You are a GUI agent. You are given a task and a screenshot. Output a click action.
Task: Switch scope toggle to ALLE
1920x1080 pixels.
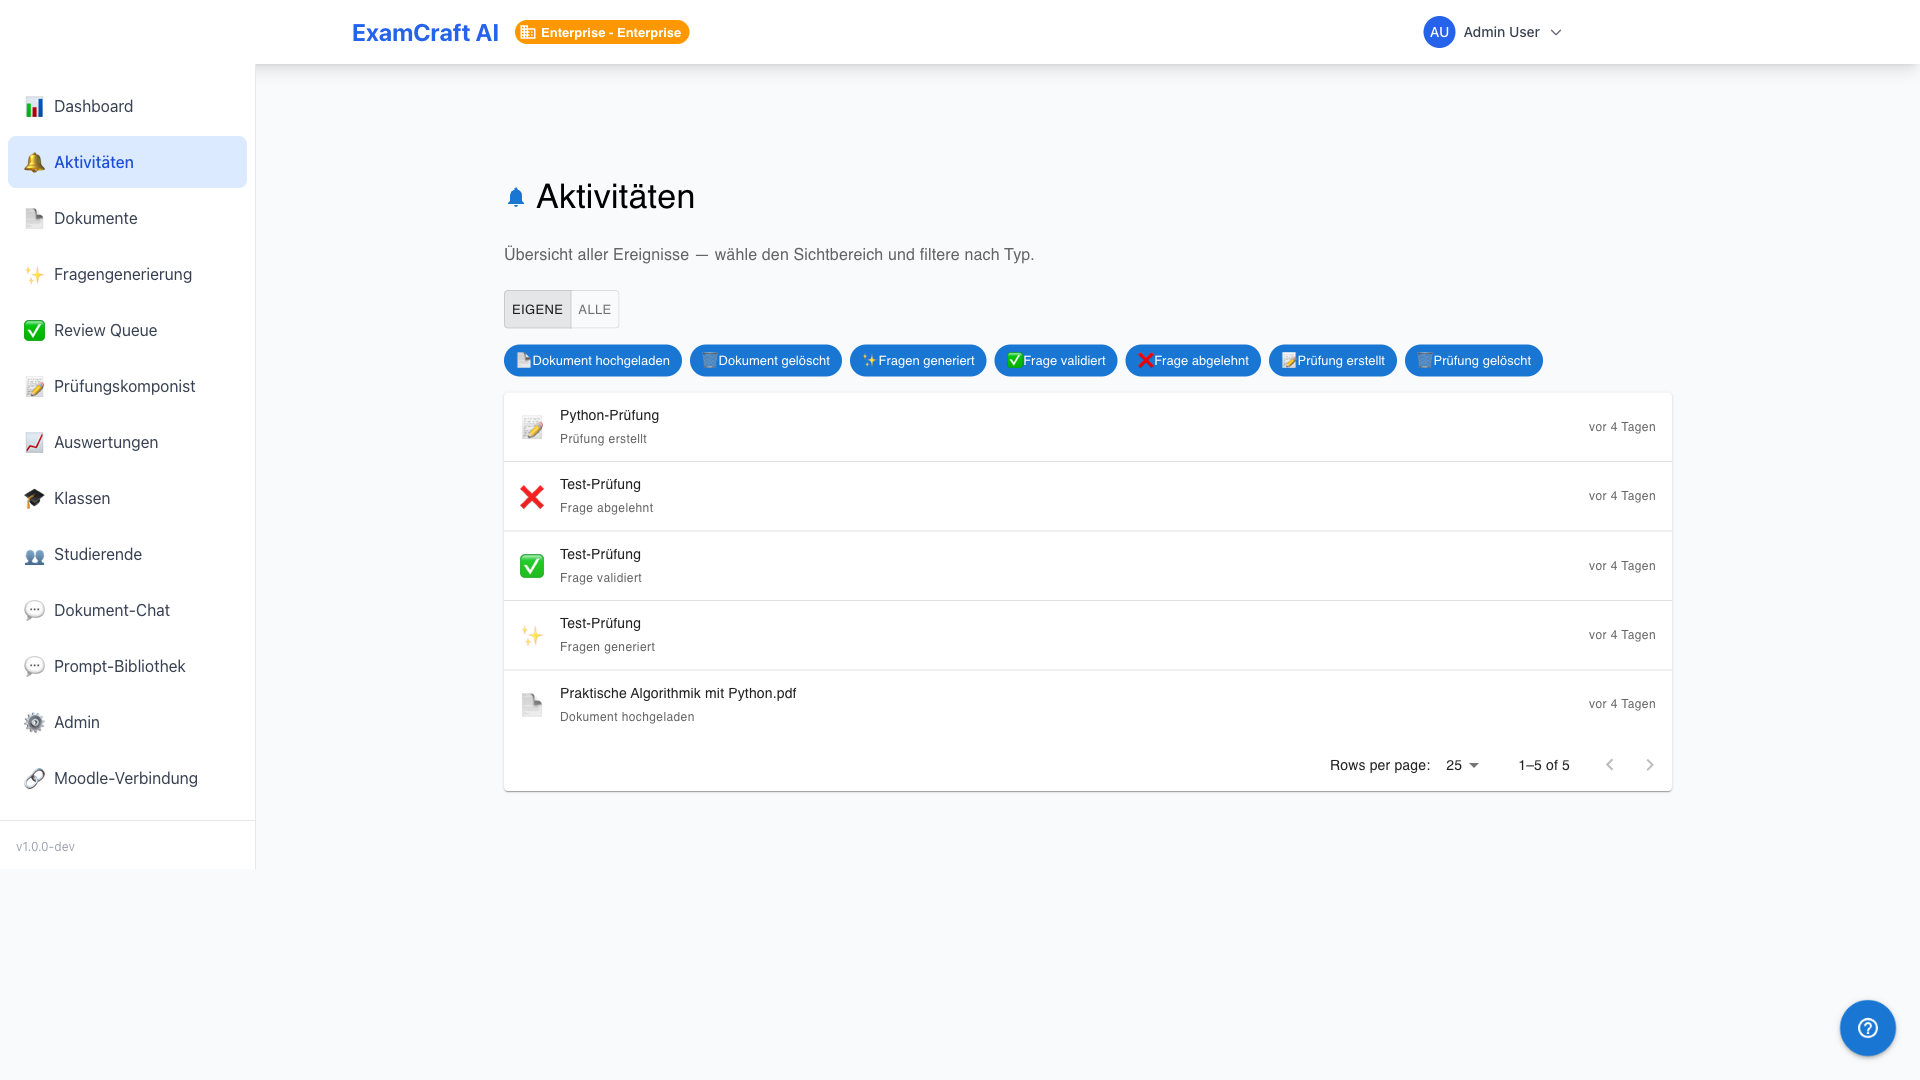[x=595, y=309]
